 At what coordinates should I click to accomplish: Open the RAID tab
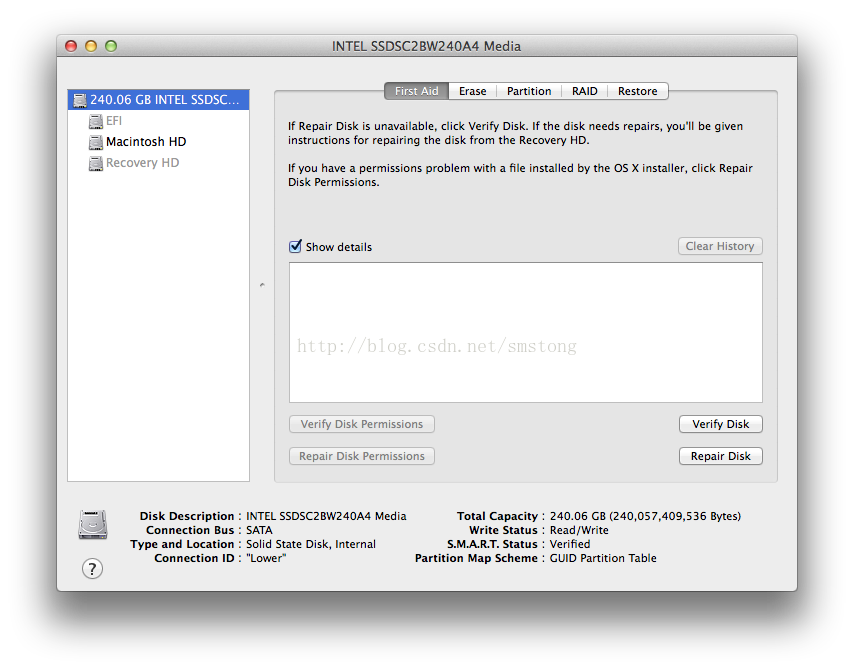point(584,91)
